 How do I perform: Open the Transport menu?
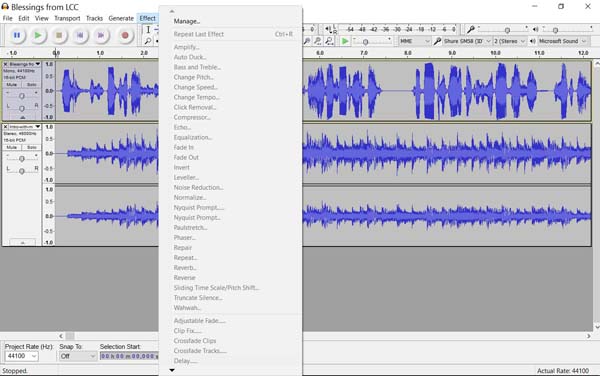point(67,18)
